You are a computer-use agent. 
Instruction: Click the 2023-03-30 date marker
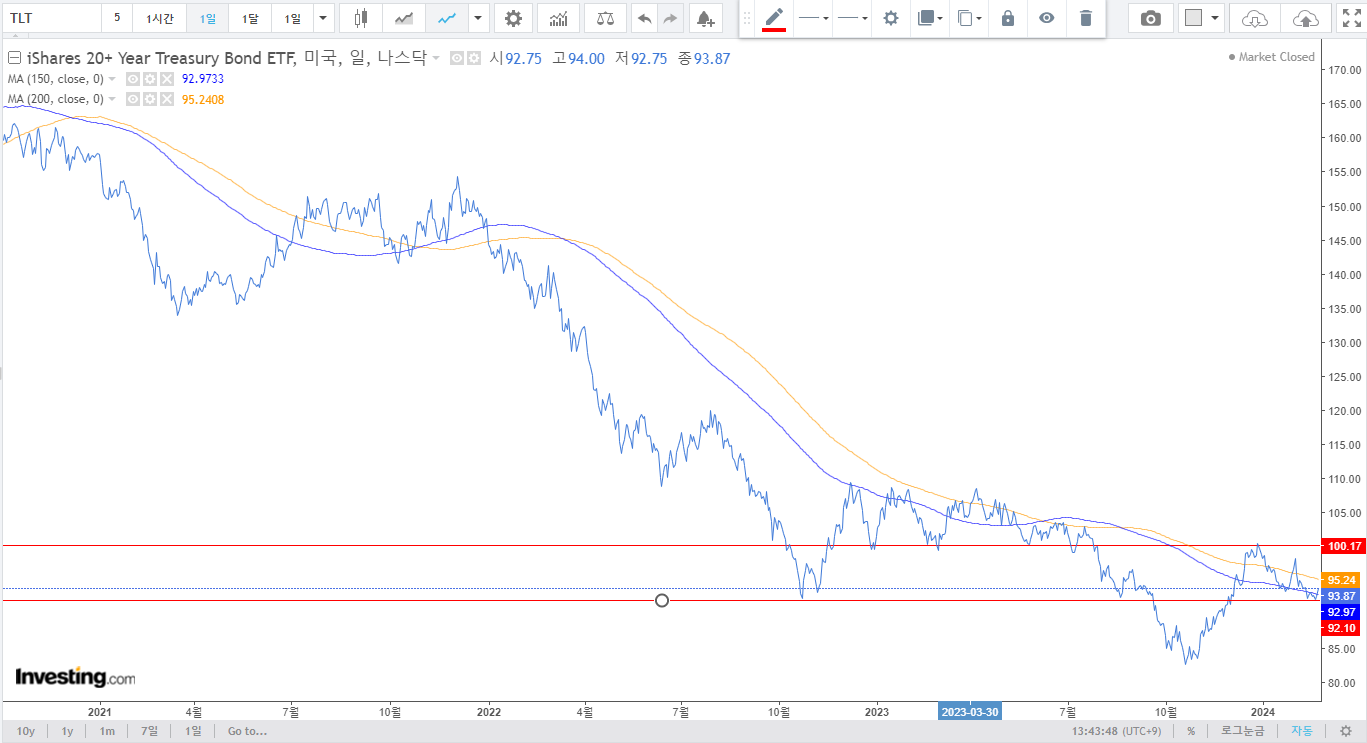[x=969, y=712]
